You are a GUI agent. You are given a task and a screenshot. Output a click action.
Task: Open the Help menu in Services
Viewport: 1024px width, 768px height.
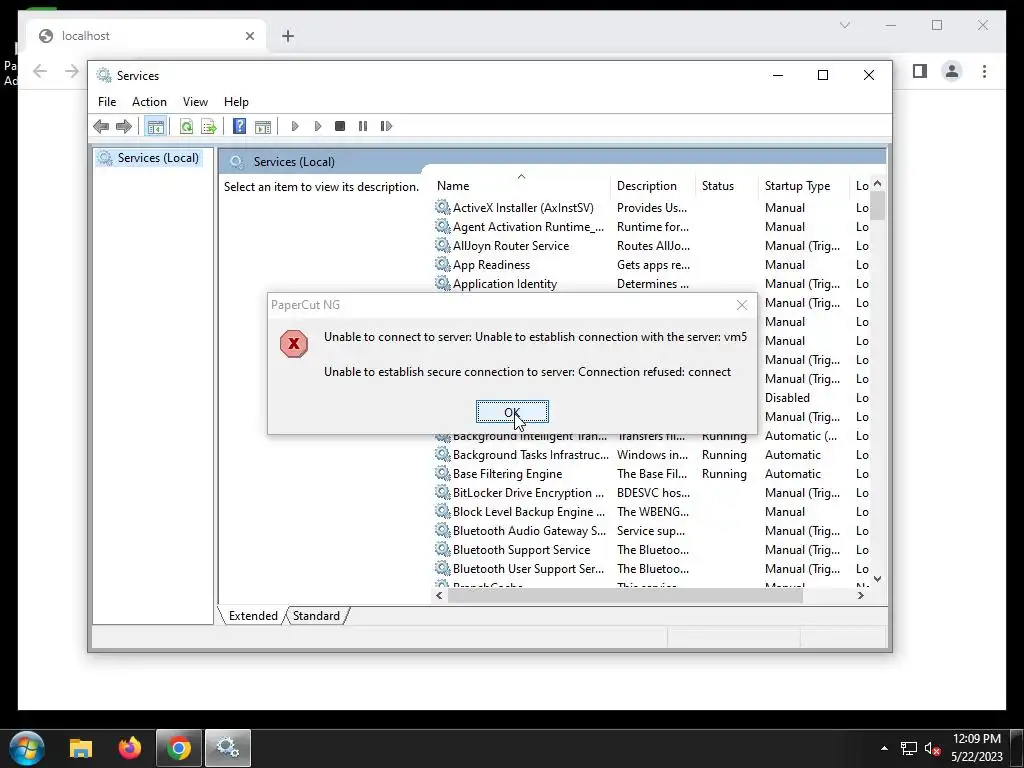[236, 102]
